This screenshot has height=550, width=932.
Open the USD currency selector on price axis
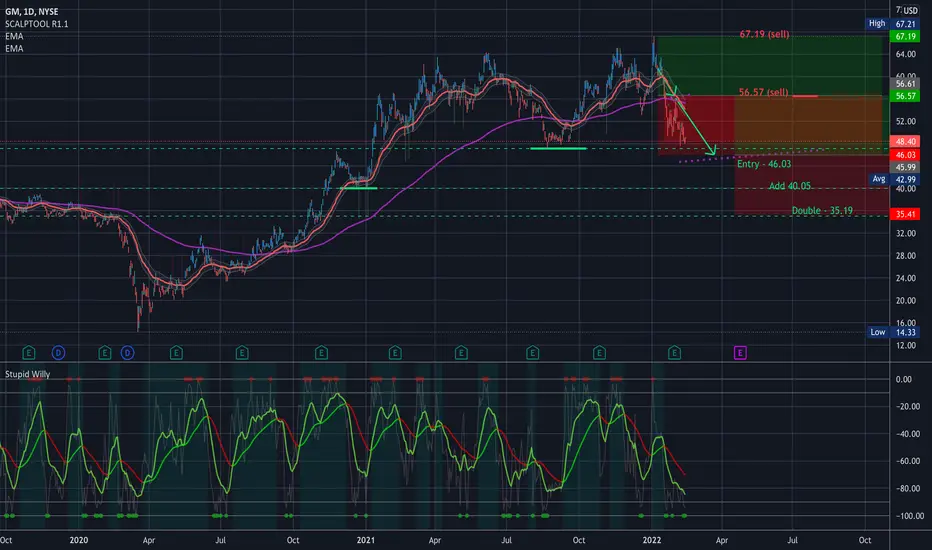[911, 11]
